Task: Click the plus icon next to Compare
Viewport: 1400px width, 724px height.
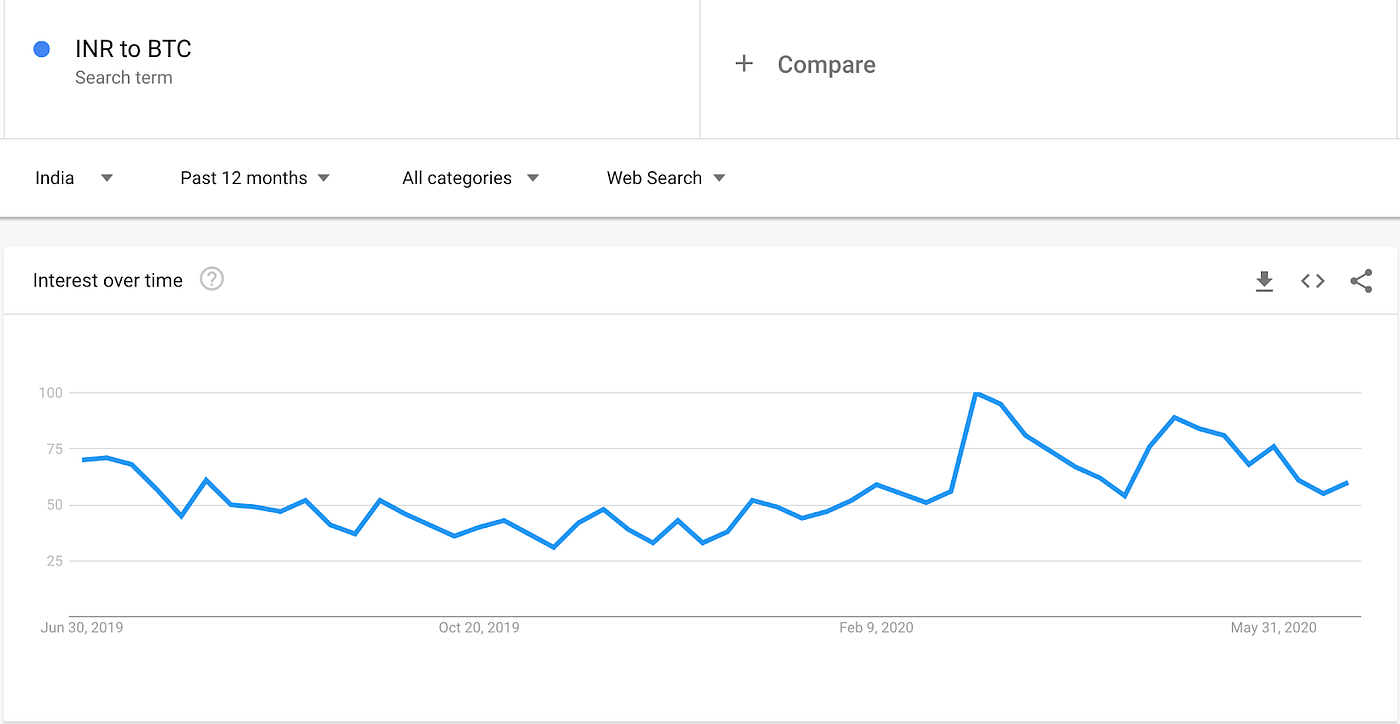Action: (745, 63)
